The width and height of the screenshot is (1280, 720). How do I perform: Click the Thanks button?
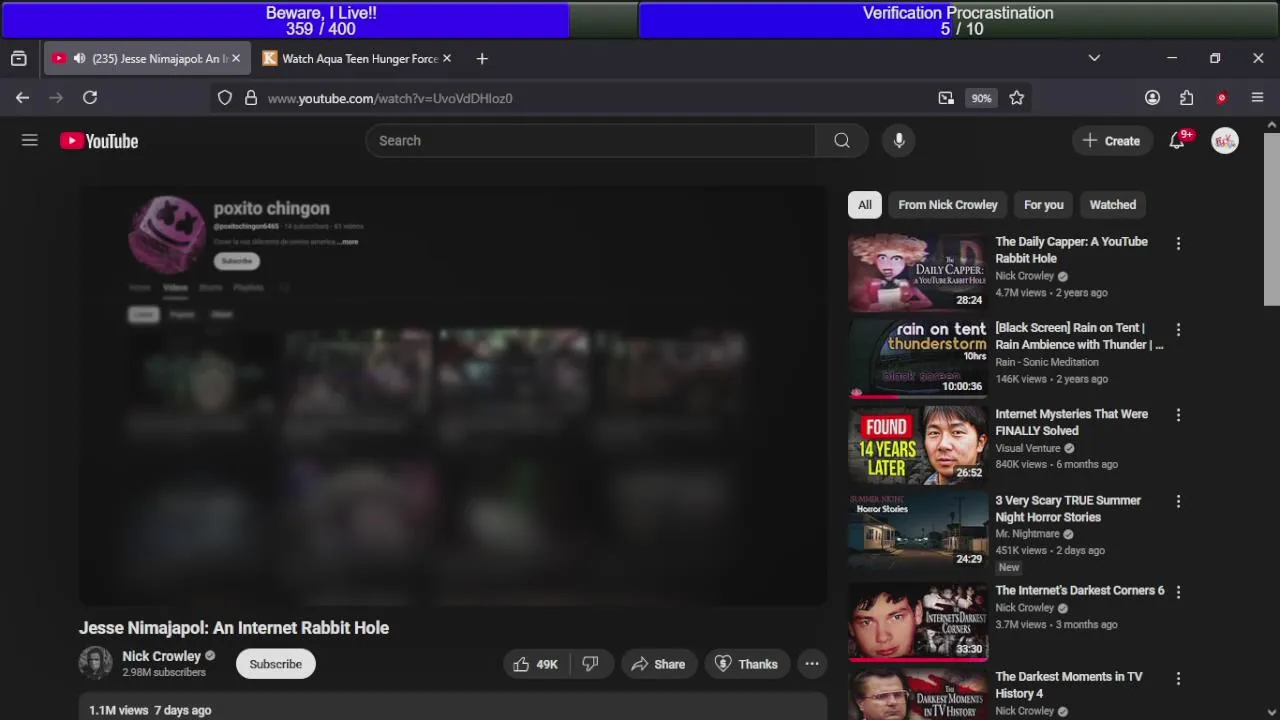(746, 664)
